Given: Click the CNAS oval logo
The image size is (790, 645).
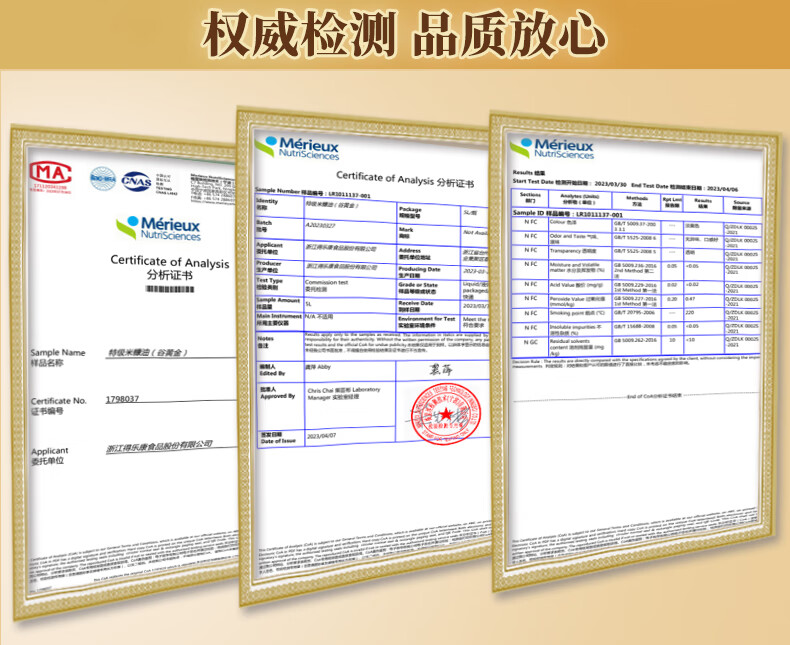Looking at the screenshot, I should (136, 180).
